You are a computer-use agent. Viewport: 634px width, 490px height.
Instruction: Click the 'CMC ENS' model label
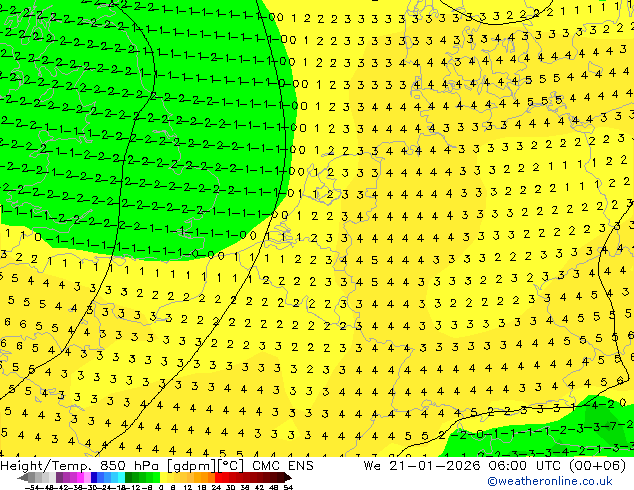point(283,466)
